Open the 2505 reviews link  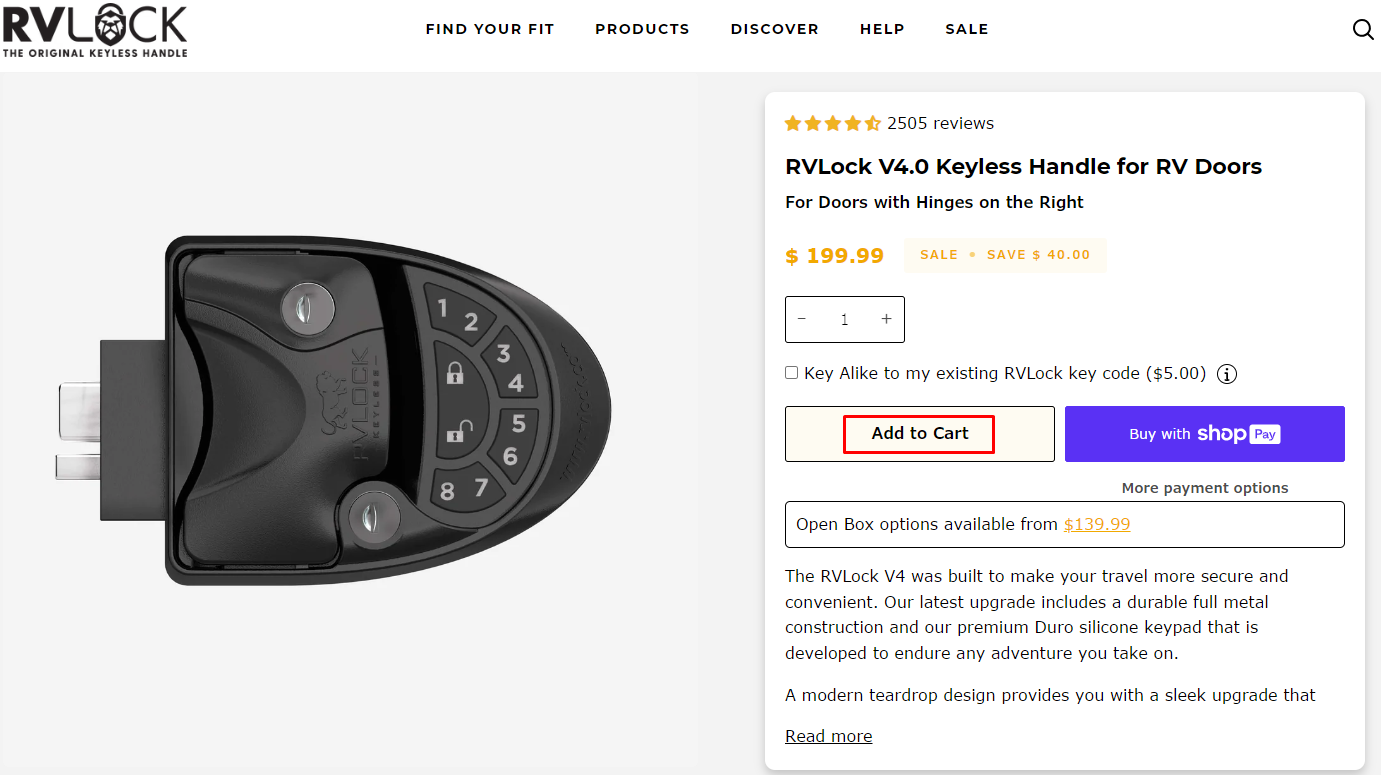940,124
